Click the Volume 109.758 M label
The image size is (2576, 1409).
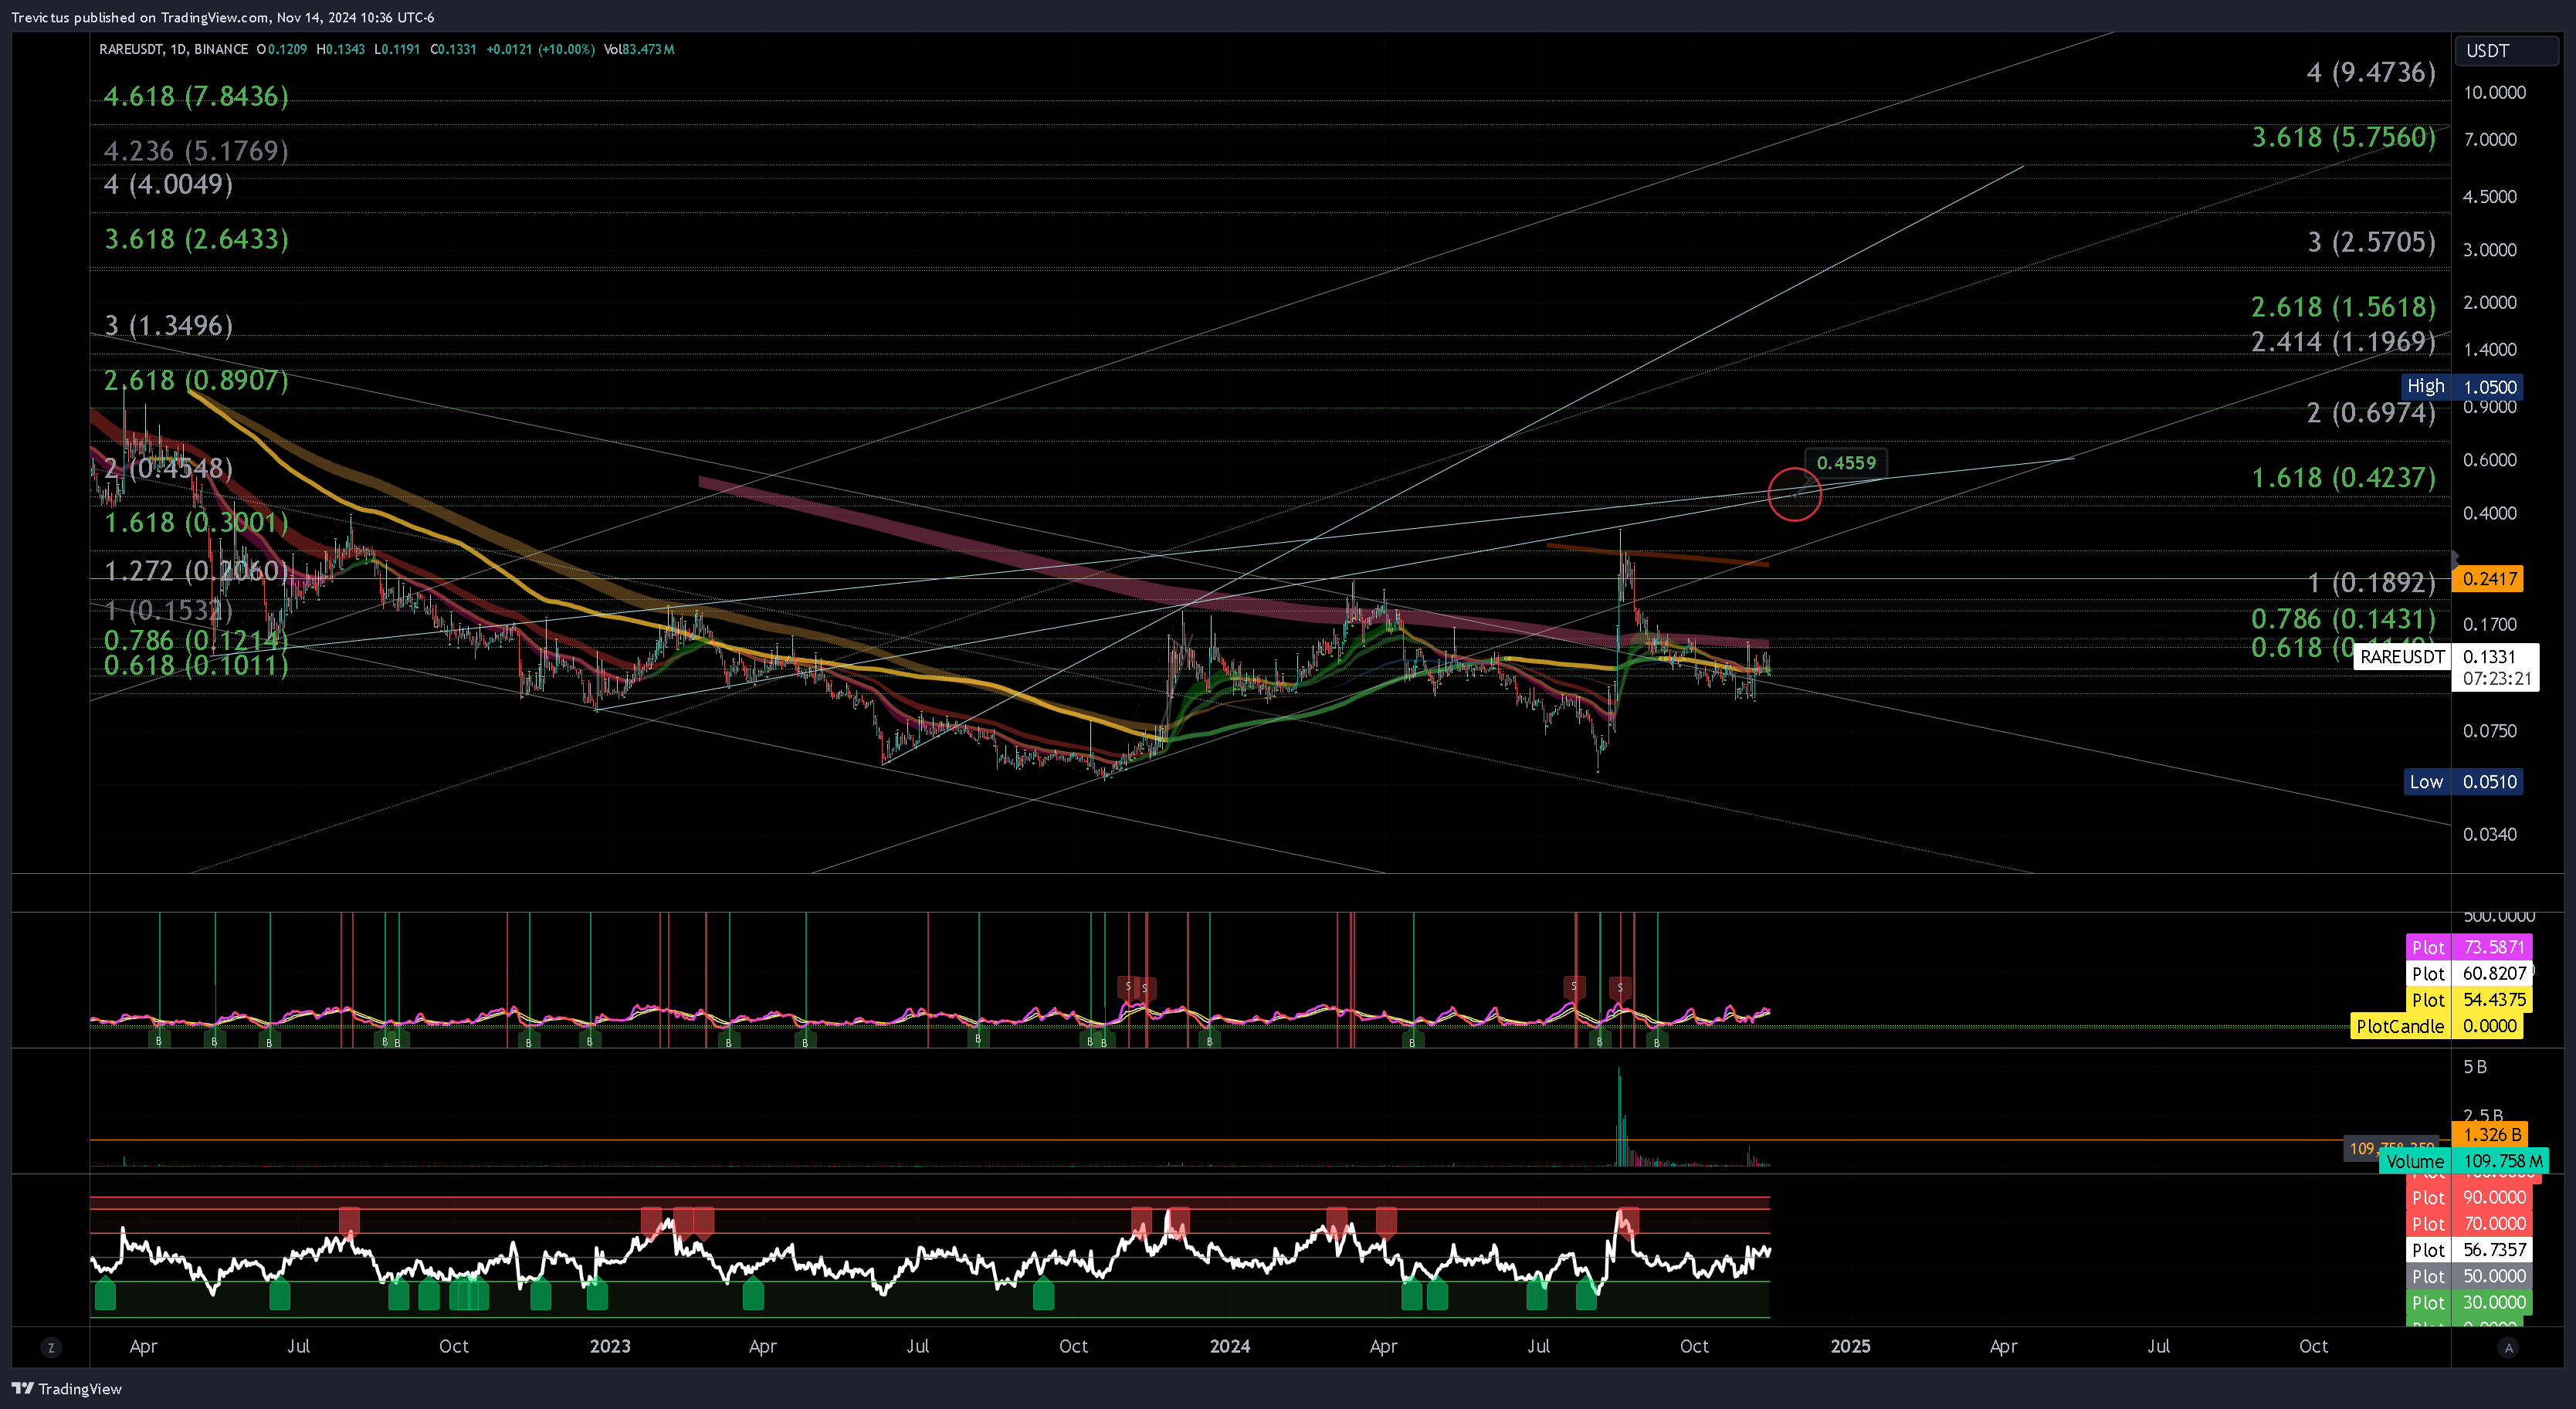[x=2462, y=1161]
